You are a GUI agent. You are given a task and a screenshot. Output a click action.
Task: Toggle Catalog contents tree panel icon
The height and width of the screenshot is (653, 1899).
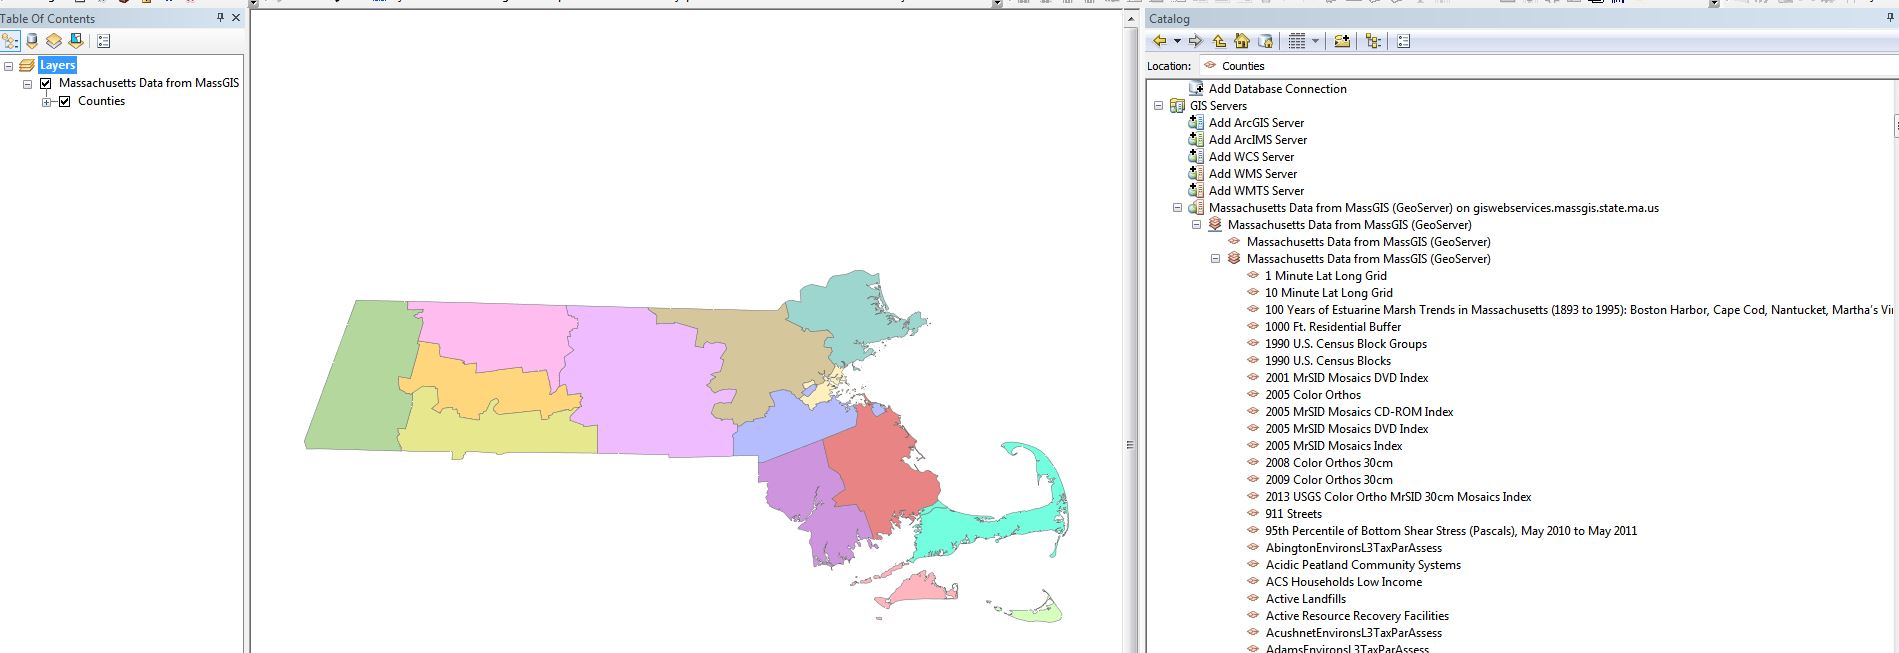(x=1373, y=41)
